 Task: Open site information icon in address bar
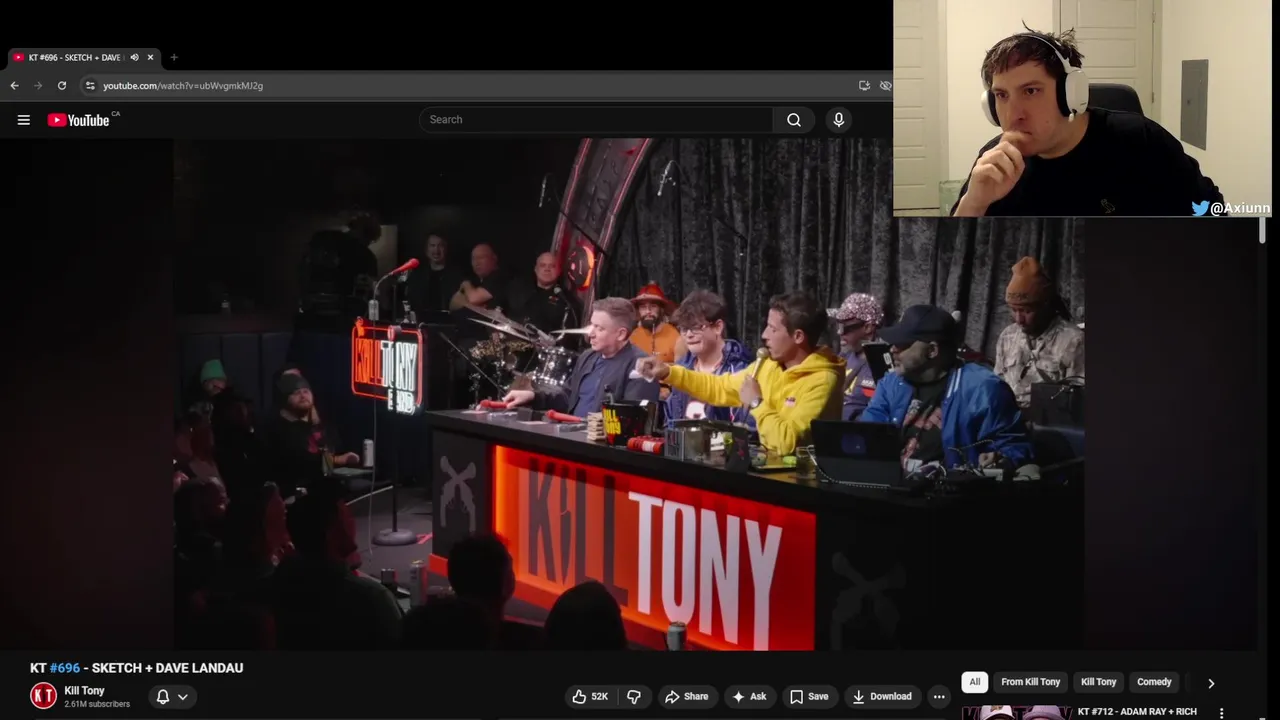click(x=90, y=86)
